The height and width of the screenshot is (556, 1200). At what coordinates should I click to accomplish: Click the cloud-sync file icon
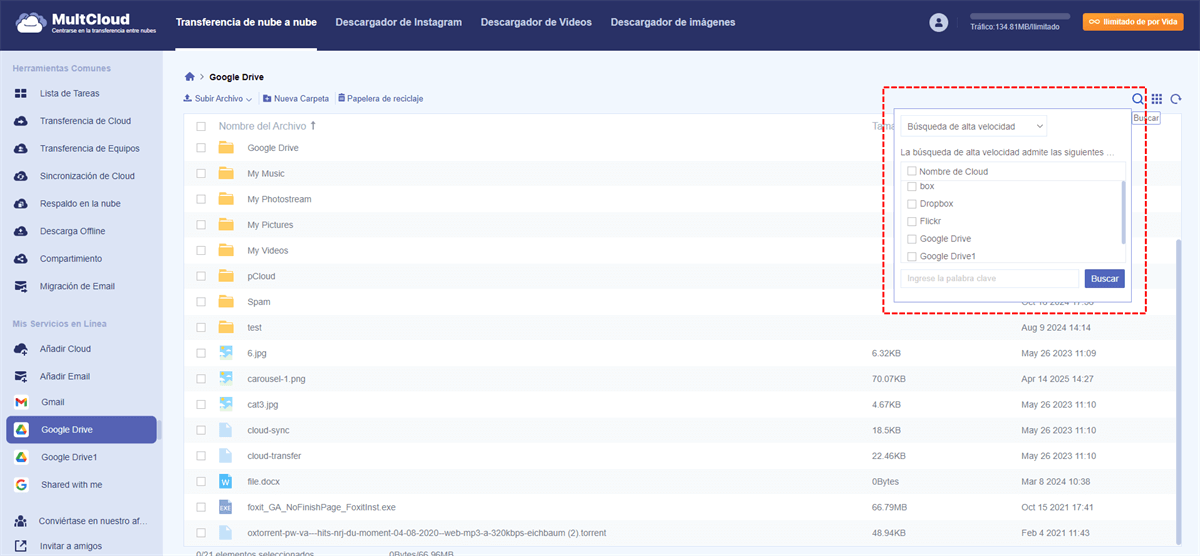pos(226,430)
